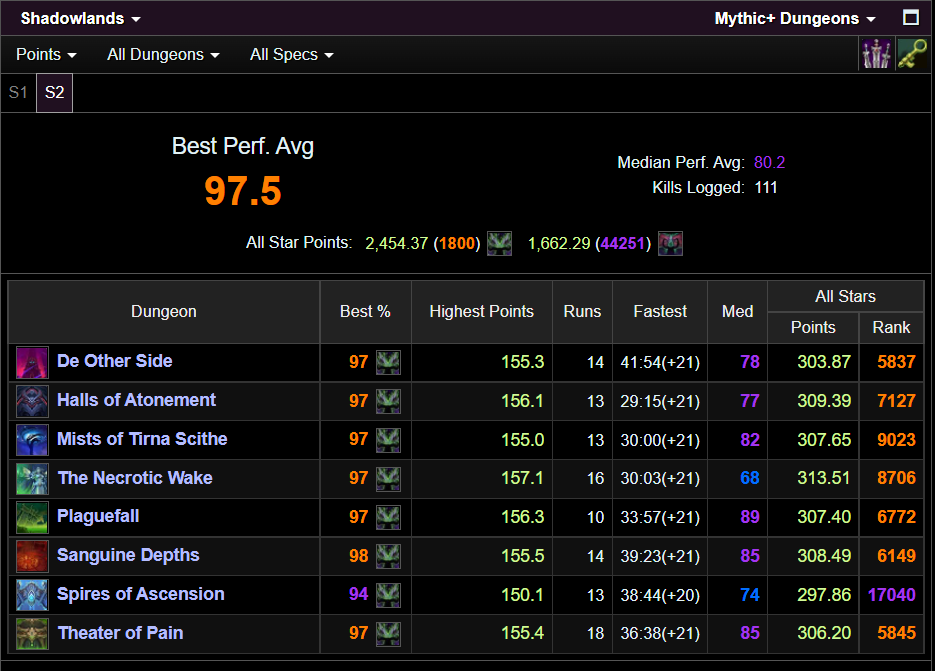
Task: Expand panel using the square window icon
Action: tap(911, 18)
